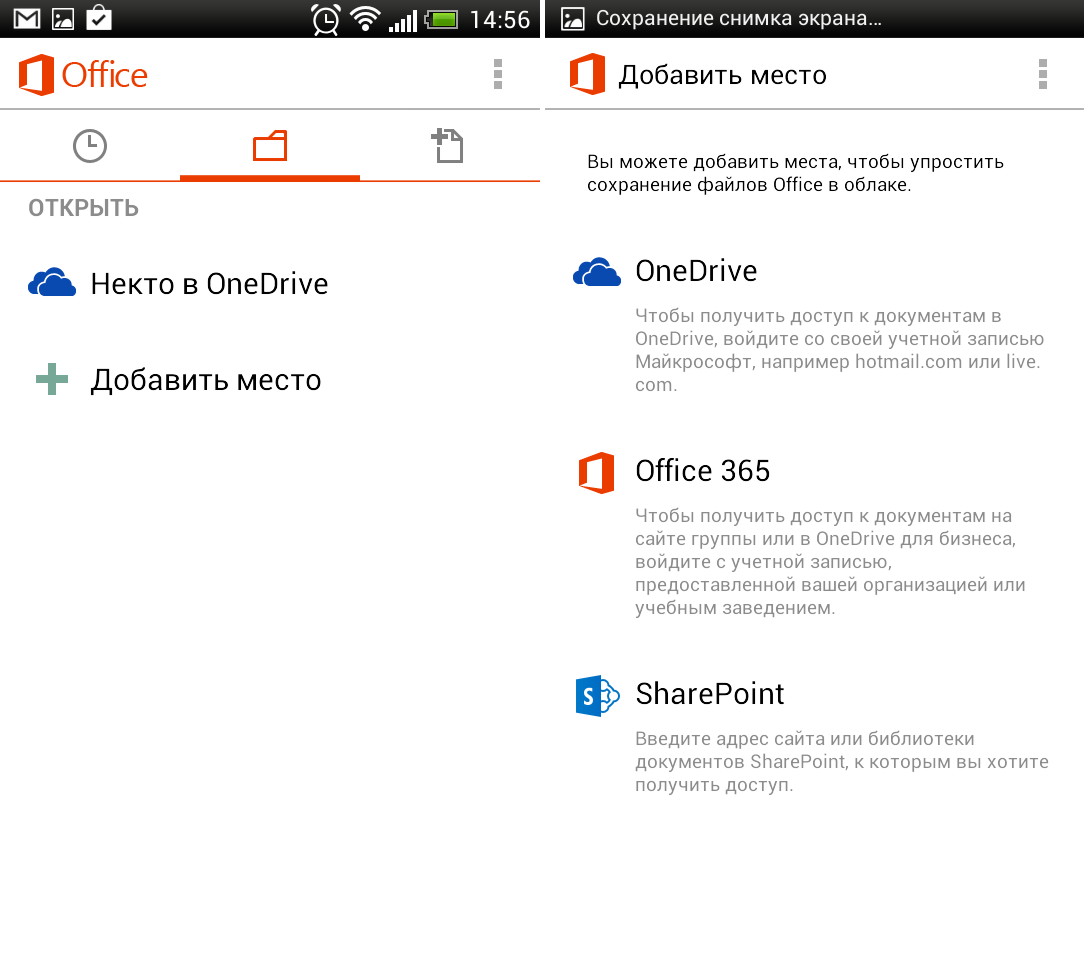The height and width of the screenshot is (960, 1084).
Task: Tap the signal strength status icon
Action: 402,21
